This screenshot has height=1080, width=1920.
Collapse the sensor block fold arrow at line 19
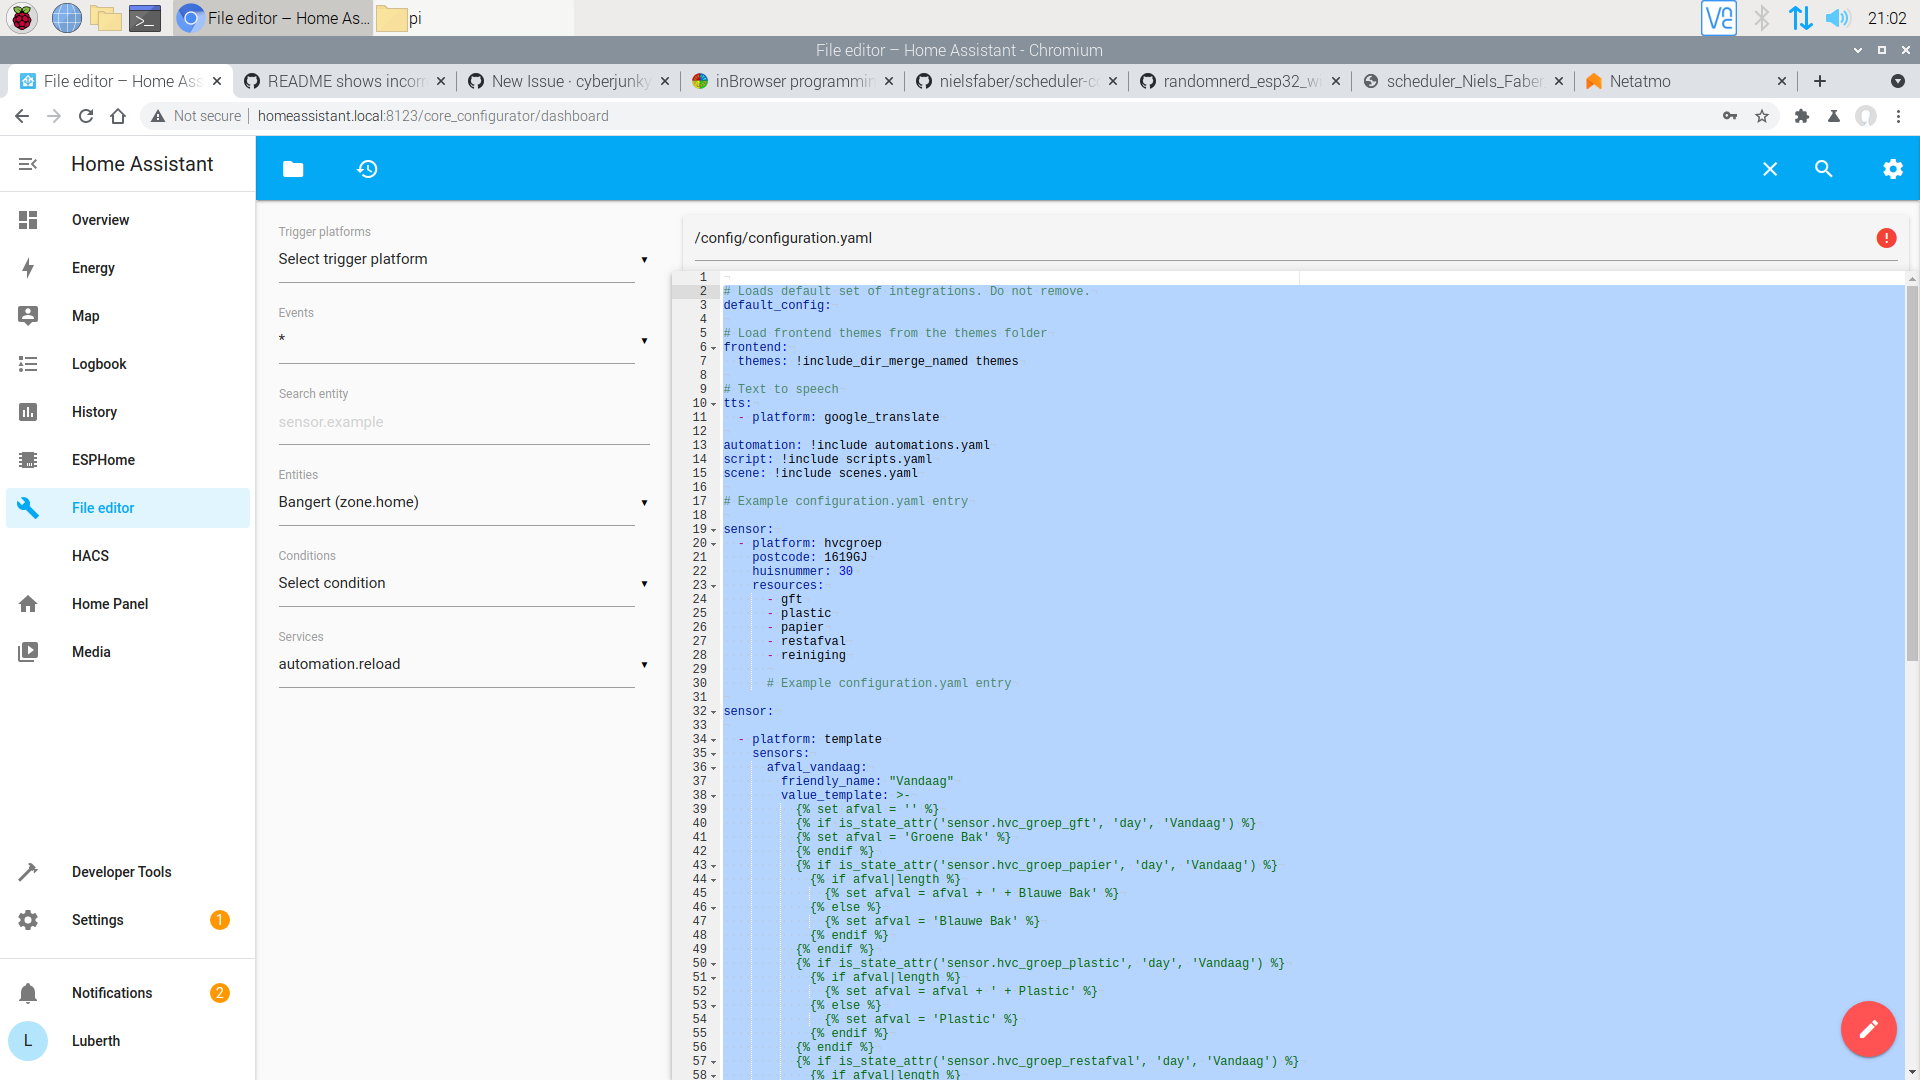(x=712, y=529)
